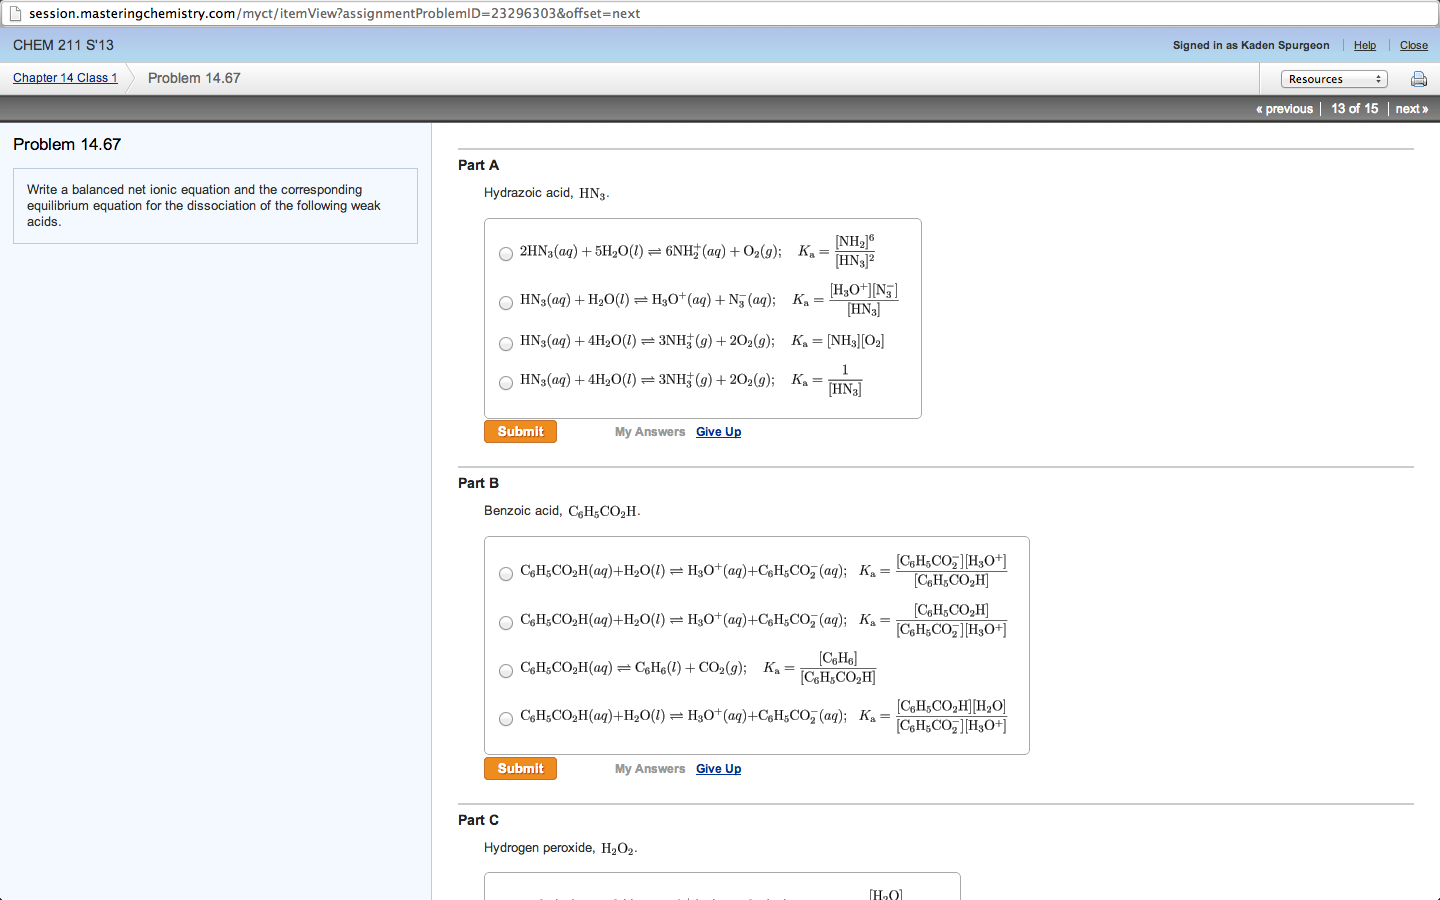1440x900 pixels.
Task: Choose the last equation option in Part A
Action: [x=505, y=382]
